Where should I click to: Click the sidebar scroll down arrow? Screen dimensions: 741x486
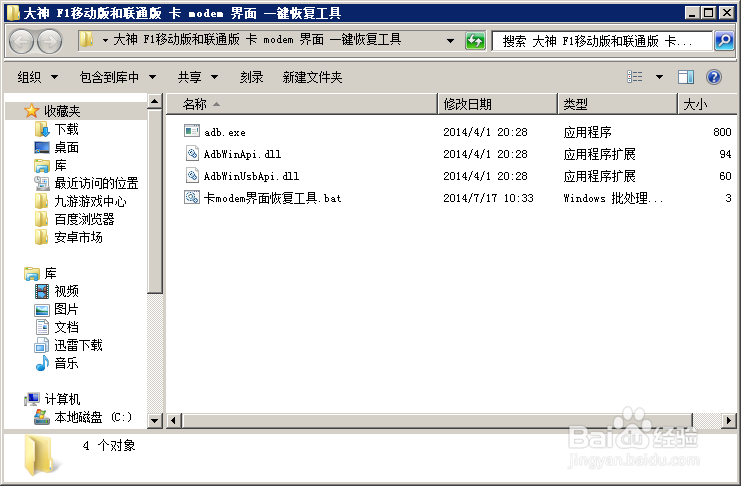click(155, 420)
